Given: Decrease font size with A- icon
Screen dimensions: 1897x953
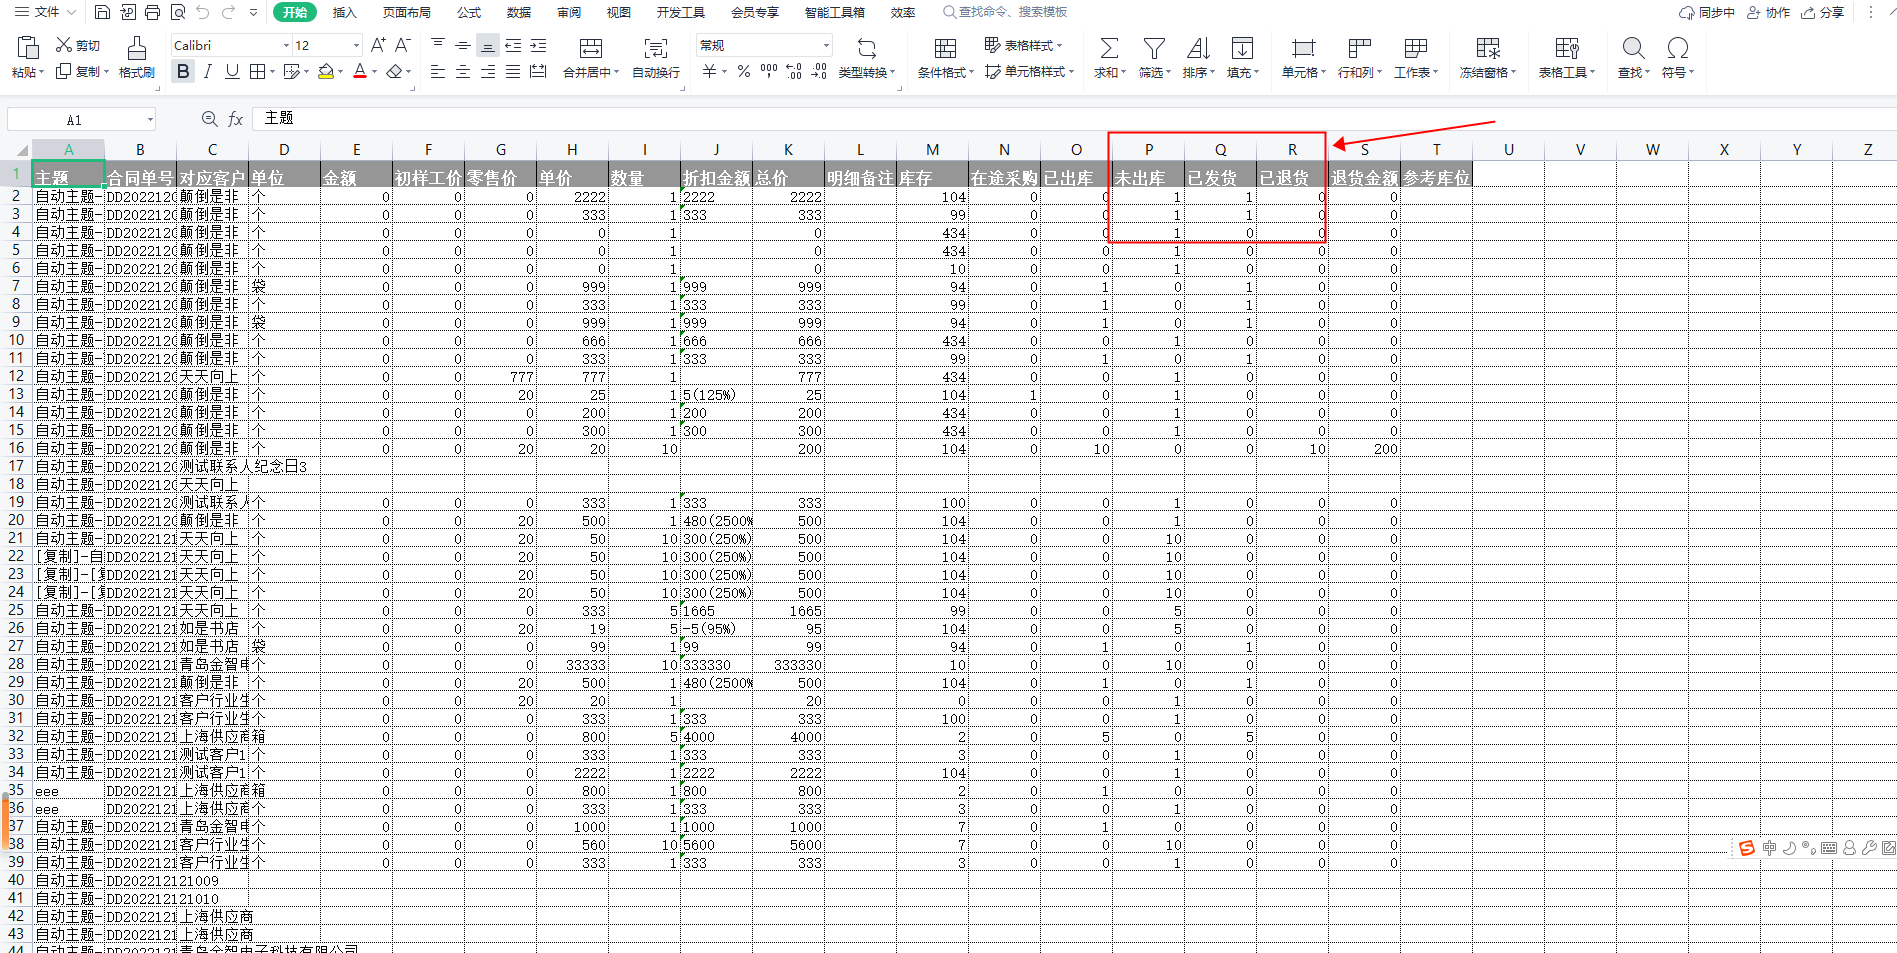Looking at the screenshot, I should point(402,45).
